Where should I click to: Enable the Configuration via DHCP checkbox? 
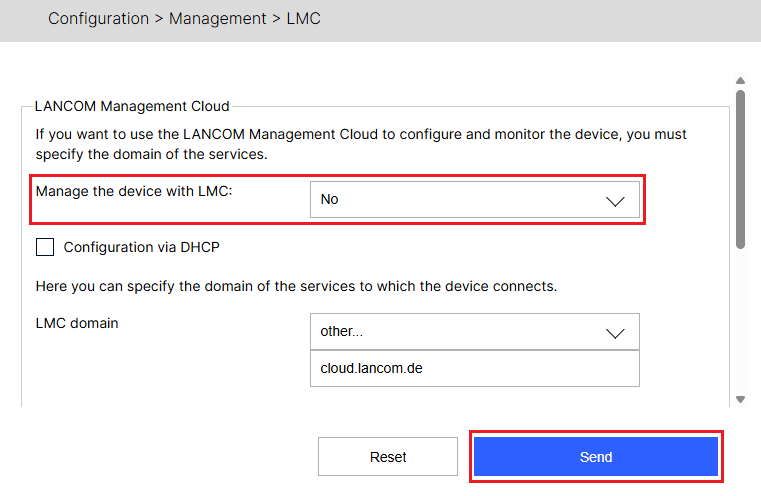[x=45, y=246]
